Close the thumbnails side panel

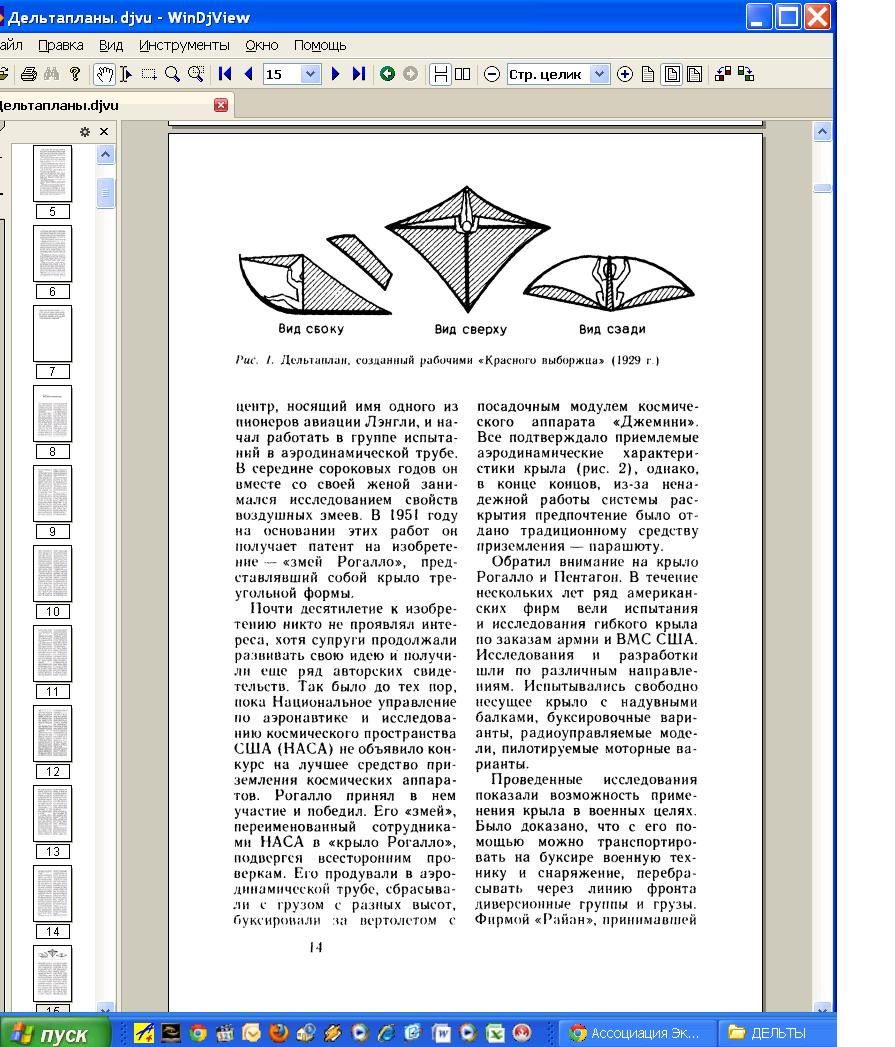click(104, 132)
